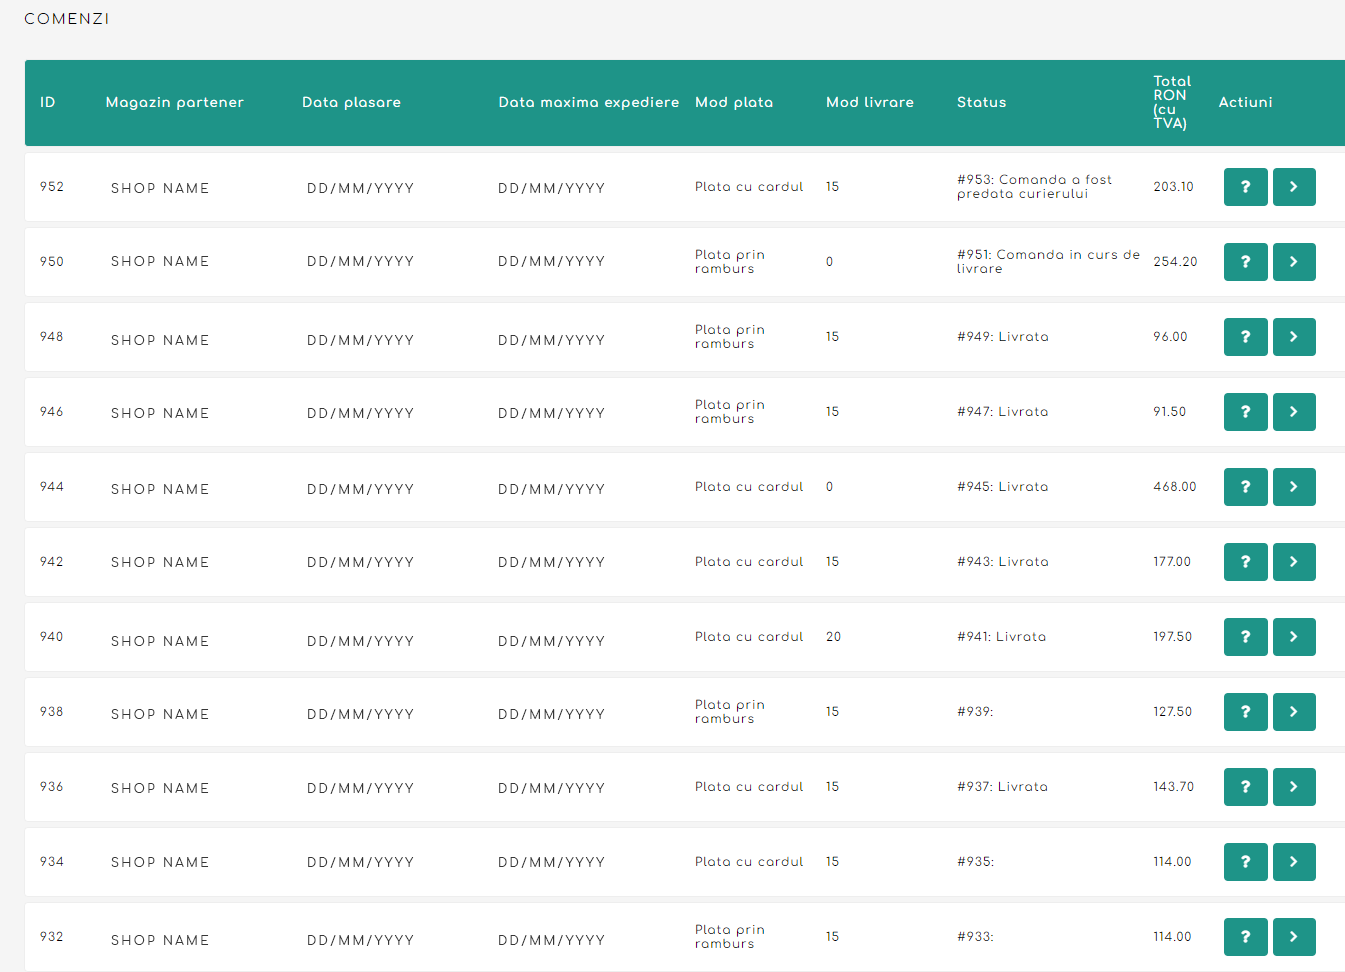Select the Data plasare column header
The image size is (1345, 972).
coord(351,102)
